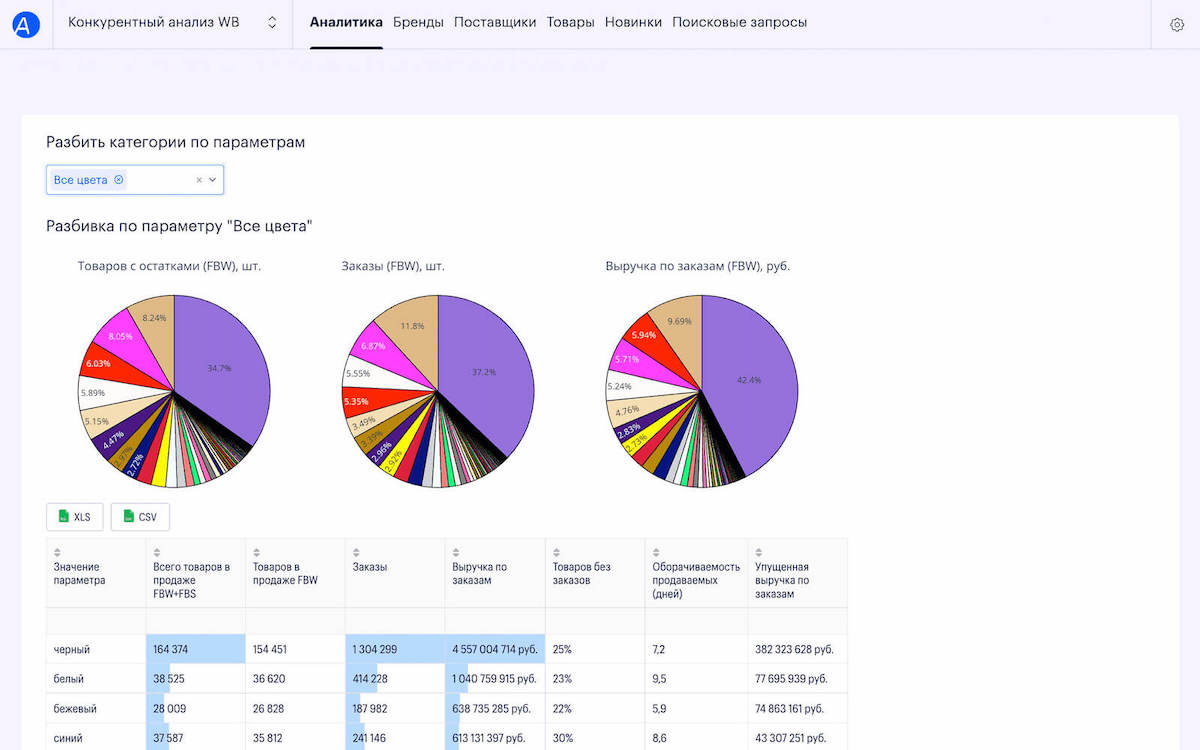Remove the 'Все цвета' tag chip
Screen dimensions: 1200x750
(x=119, y=180)
